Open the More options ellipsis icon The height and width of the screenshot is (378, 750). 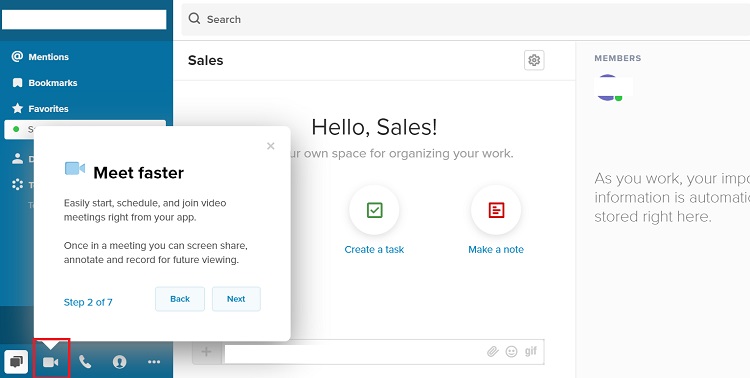[154, 362]
